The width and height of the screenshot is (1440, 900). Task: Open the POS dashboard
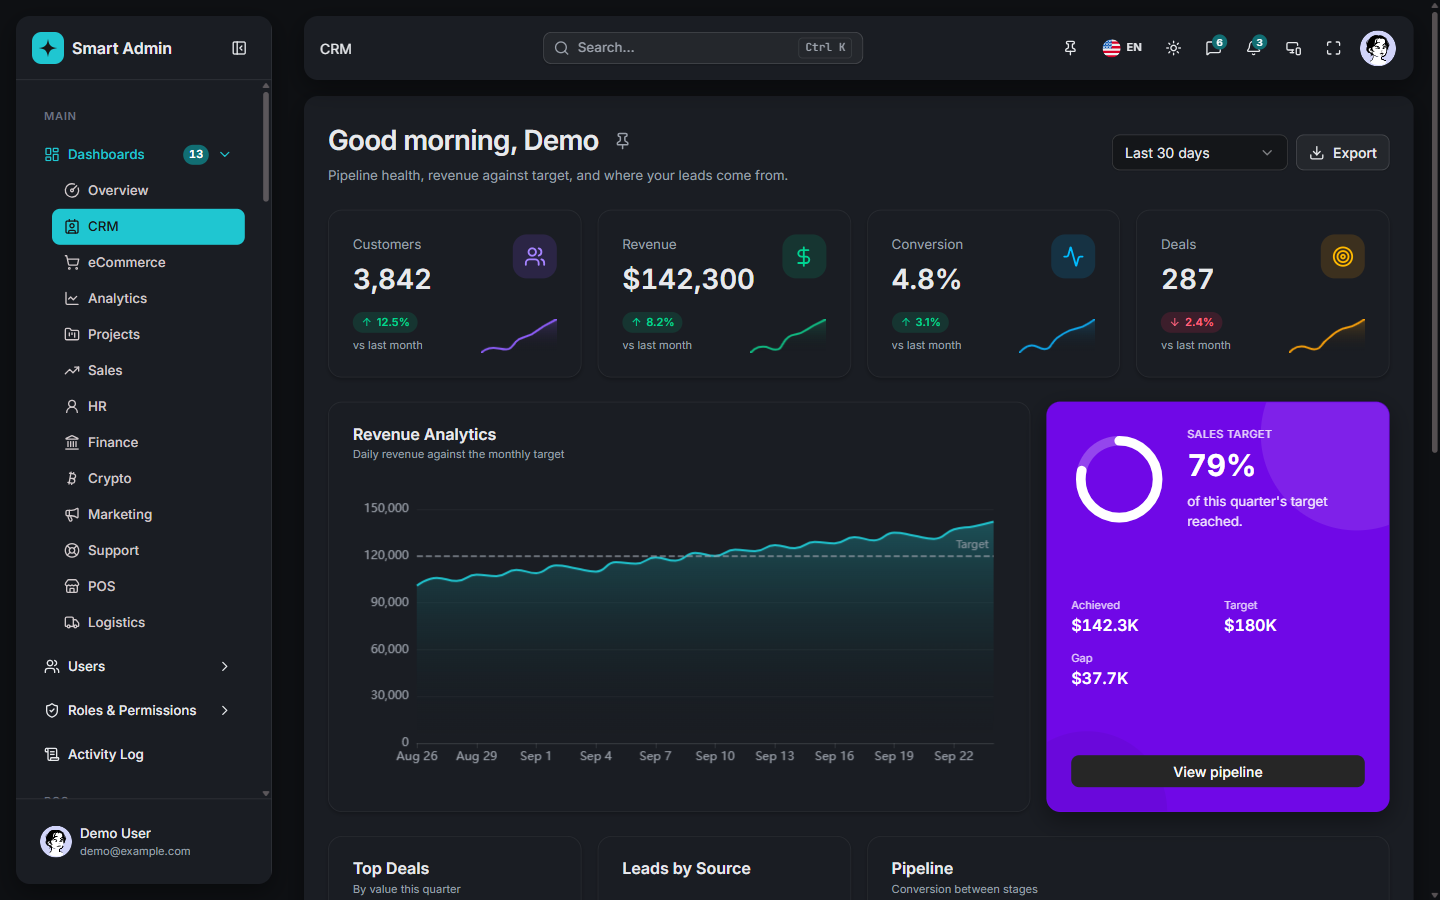[148, 586]
